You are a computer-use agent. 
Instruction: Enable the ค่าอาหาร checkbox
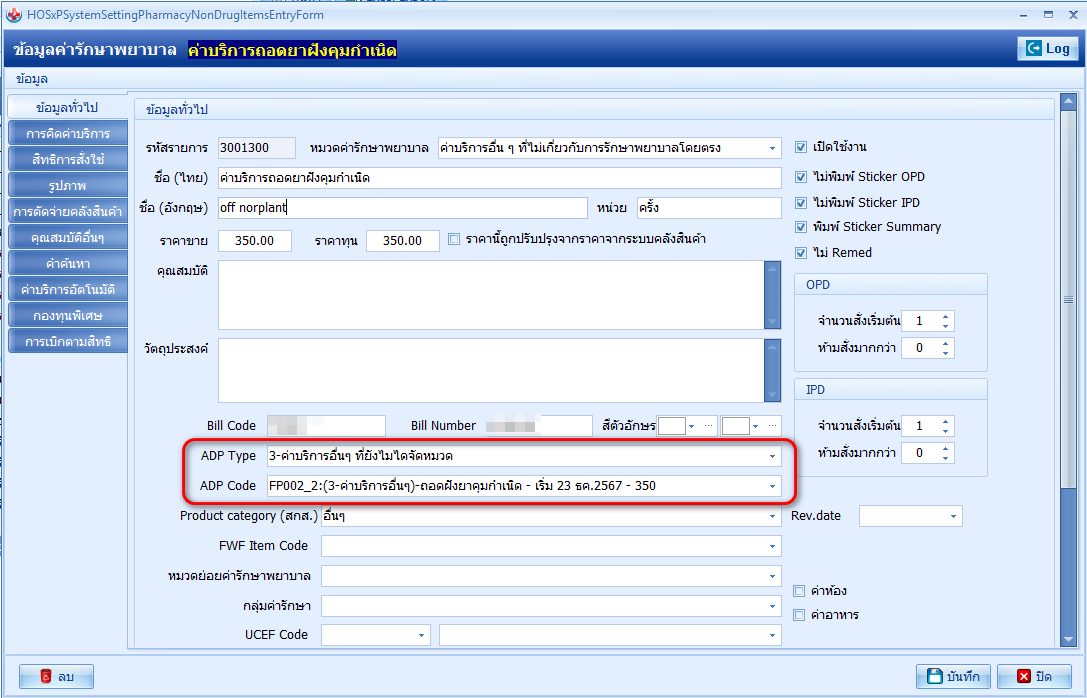(x=799, y=615)
